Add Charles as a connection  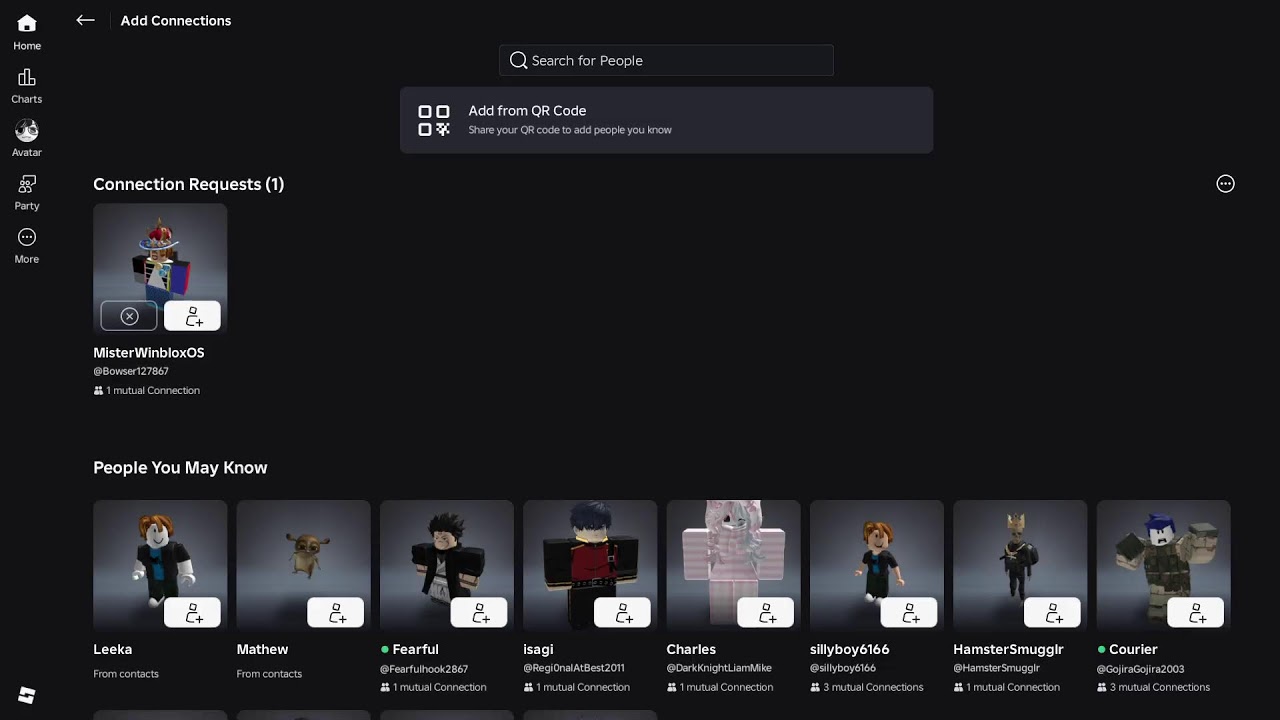pyautogui.click(x=765, y=612)
